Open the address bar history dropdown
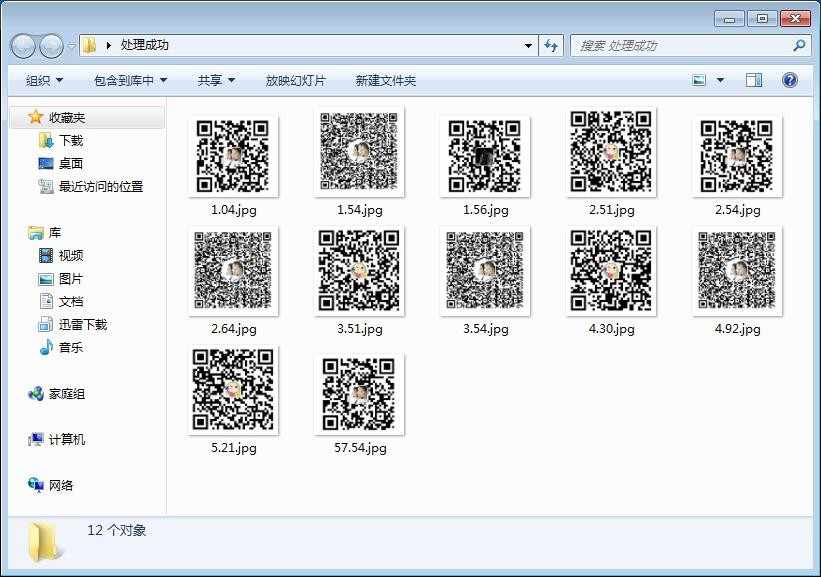This screenshot has width=821, height=577. (528, 46)
